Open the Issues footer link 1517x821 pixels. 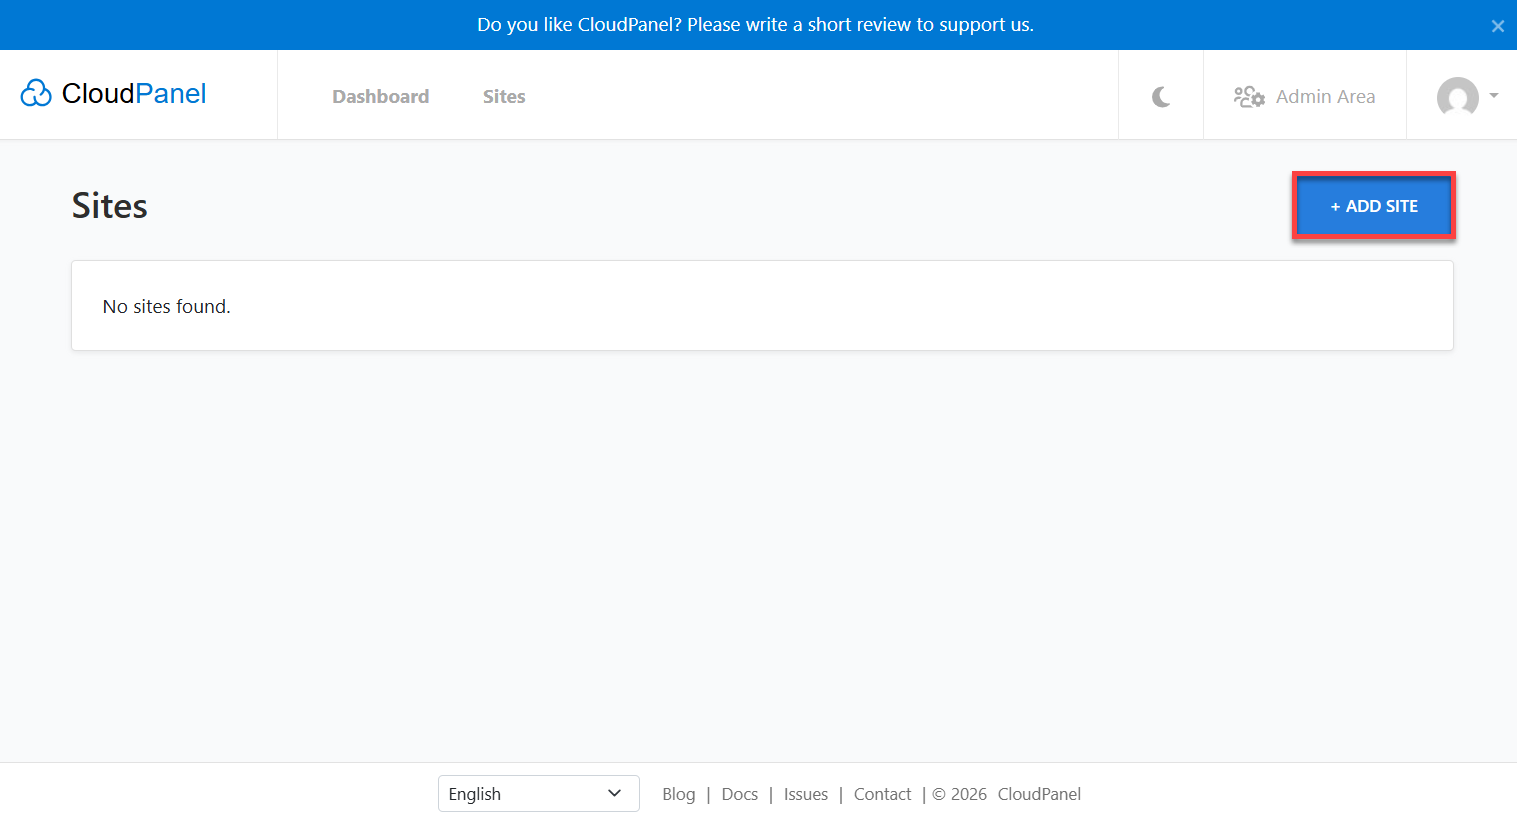pyautogui.click(x=806, y=794)
